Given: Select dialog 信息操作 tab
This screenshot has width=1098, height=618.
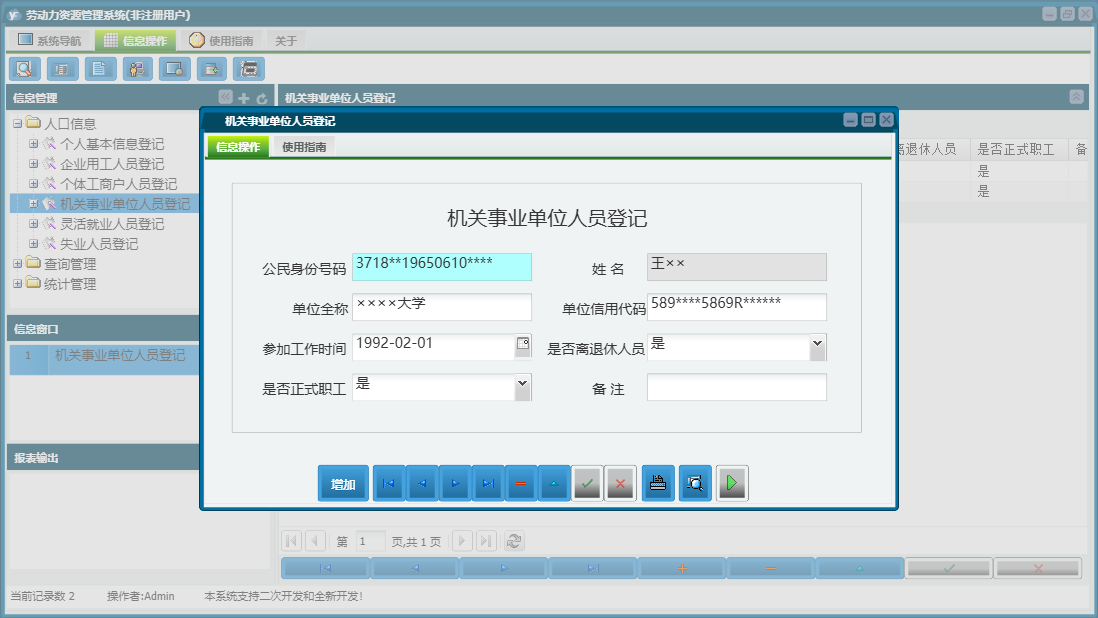Looking at the screenshot, I should pos(238,147).
